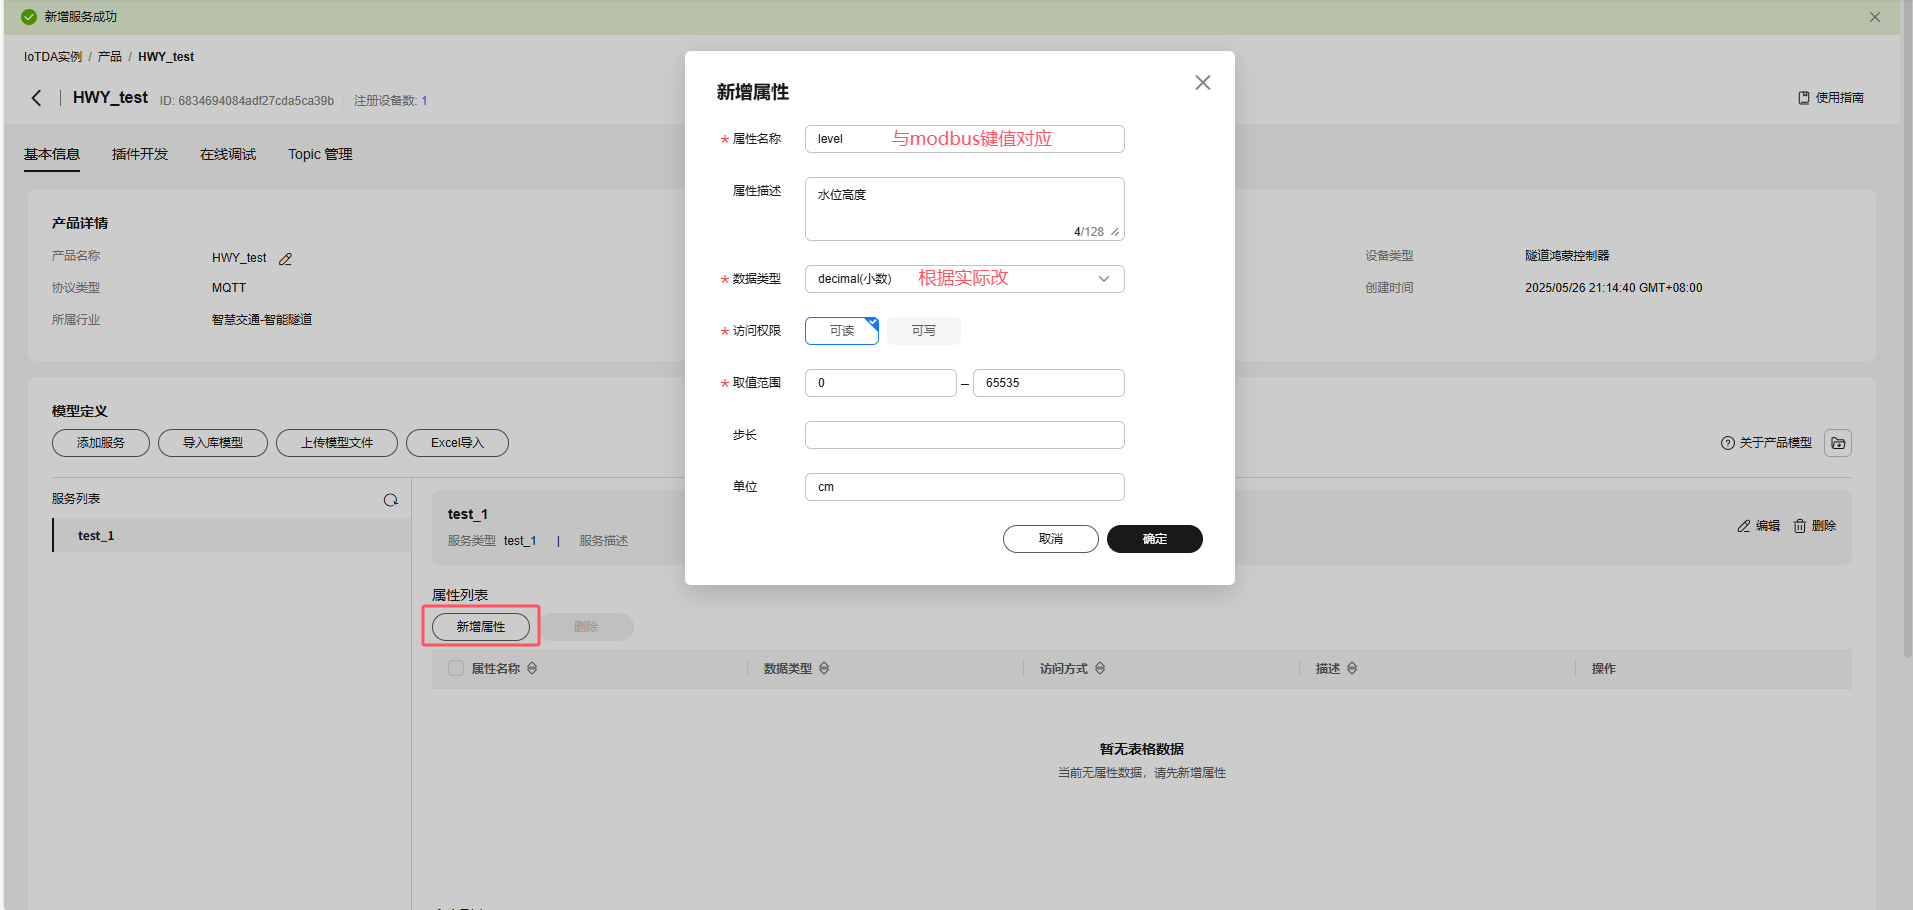Click the folder icon beside 关于产品模型
Image resolution: width=1913 pixels, height=910 pixels.
click(x=1838, y=443)
